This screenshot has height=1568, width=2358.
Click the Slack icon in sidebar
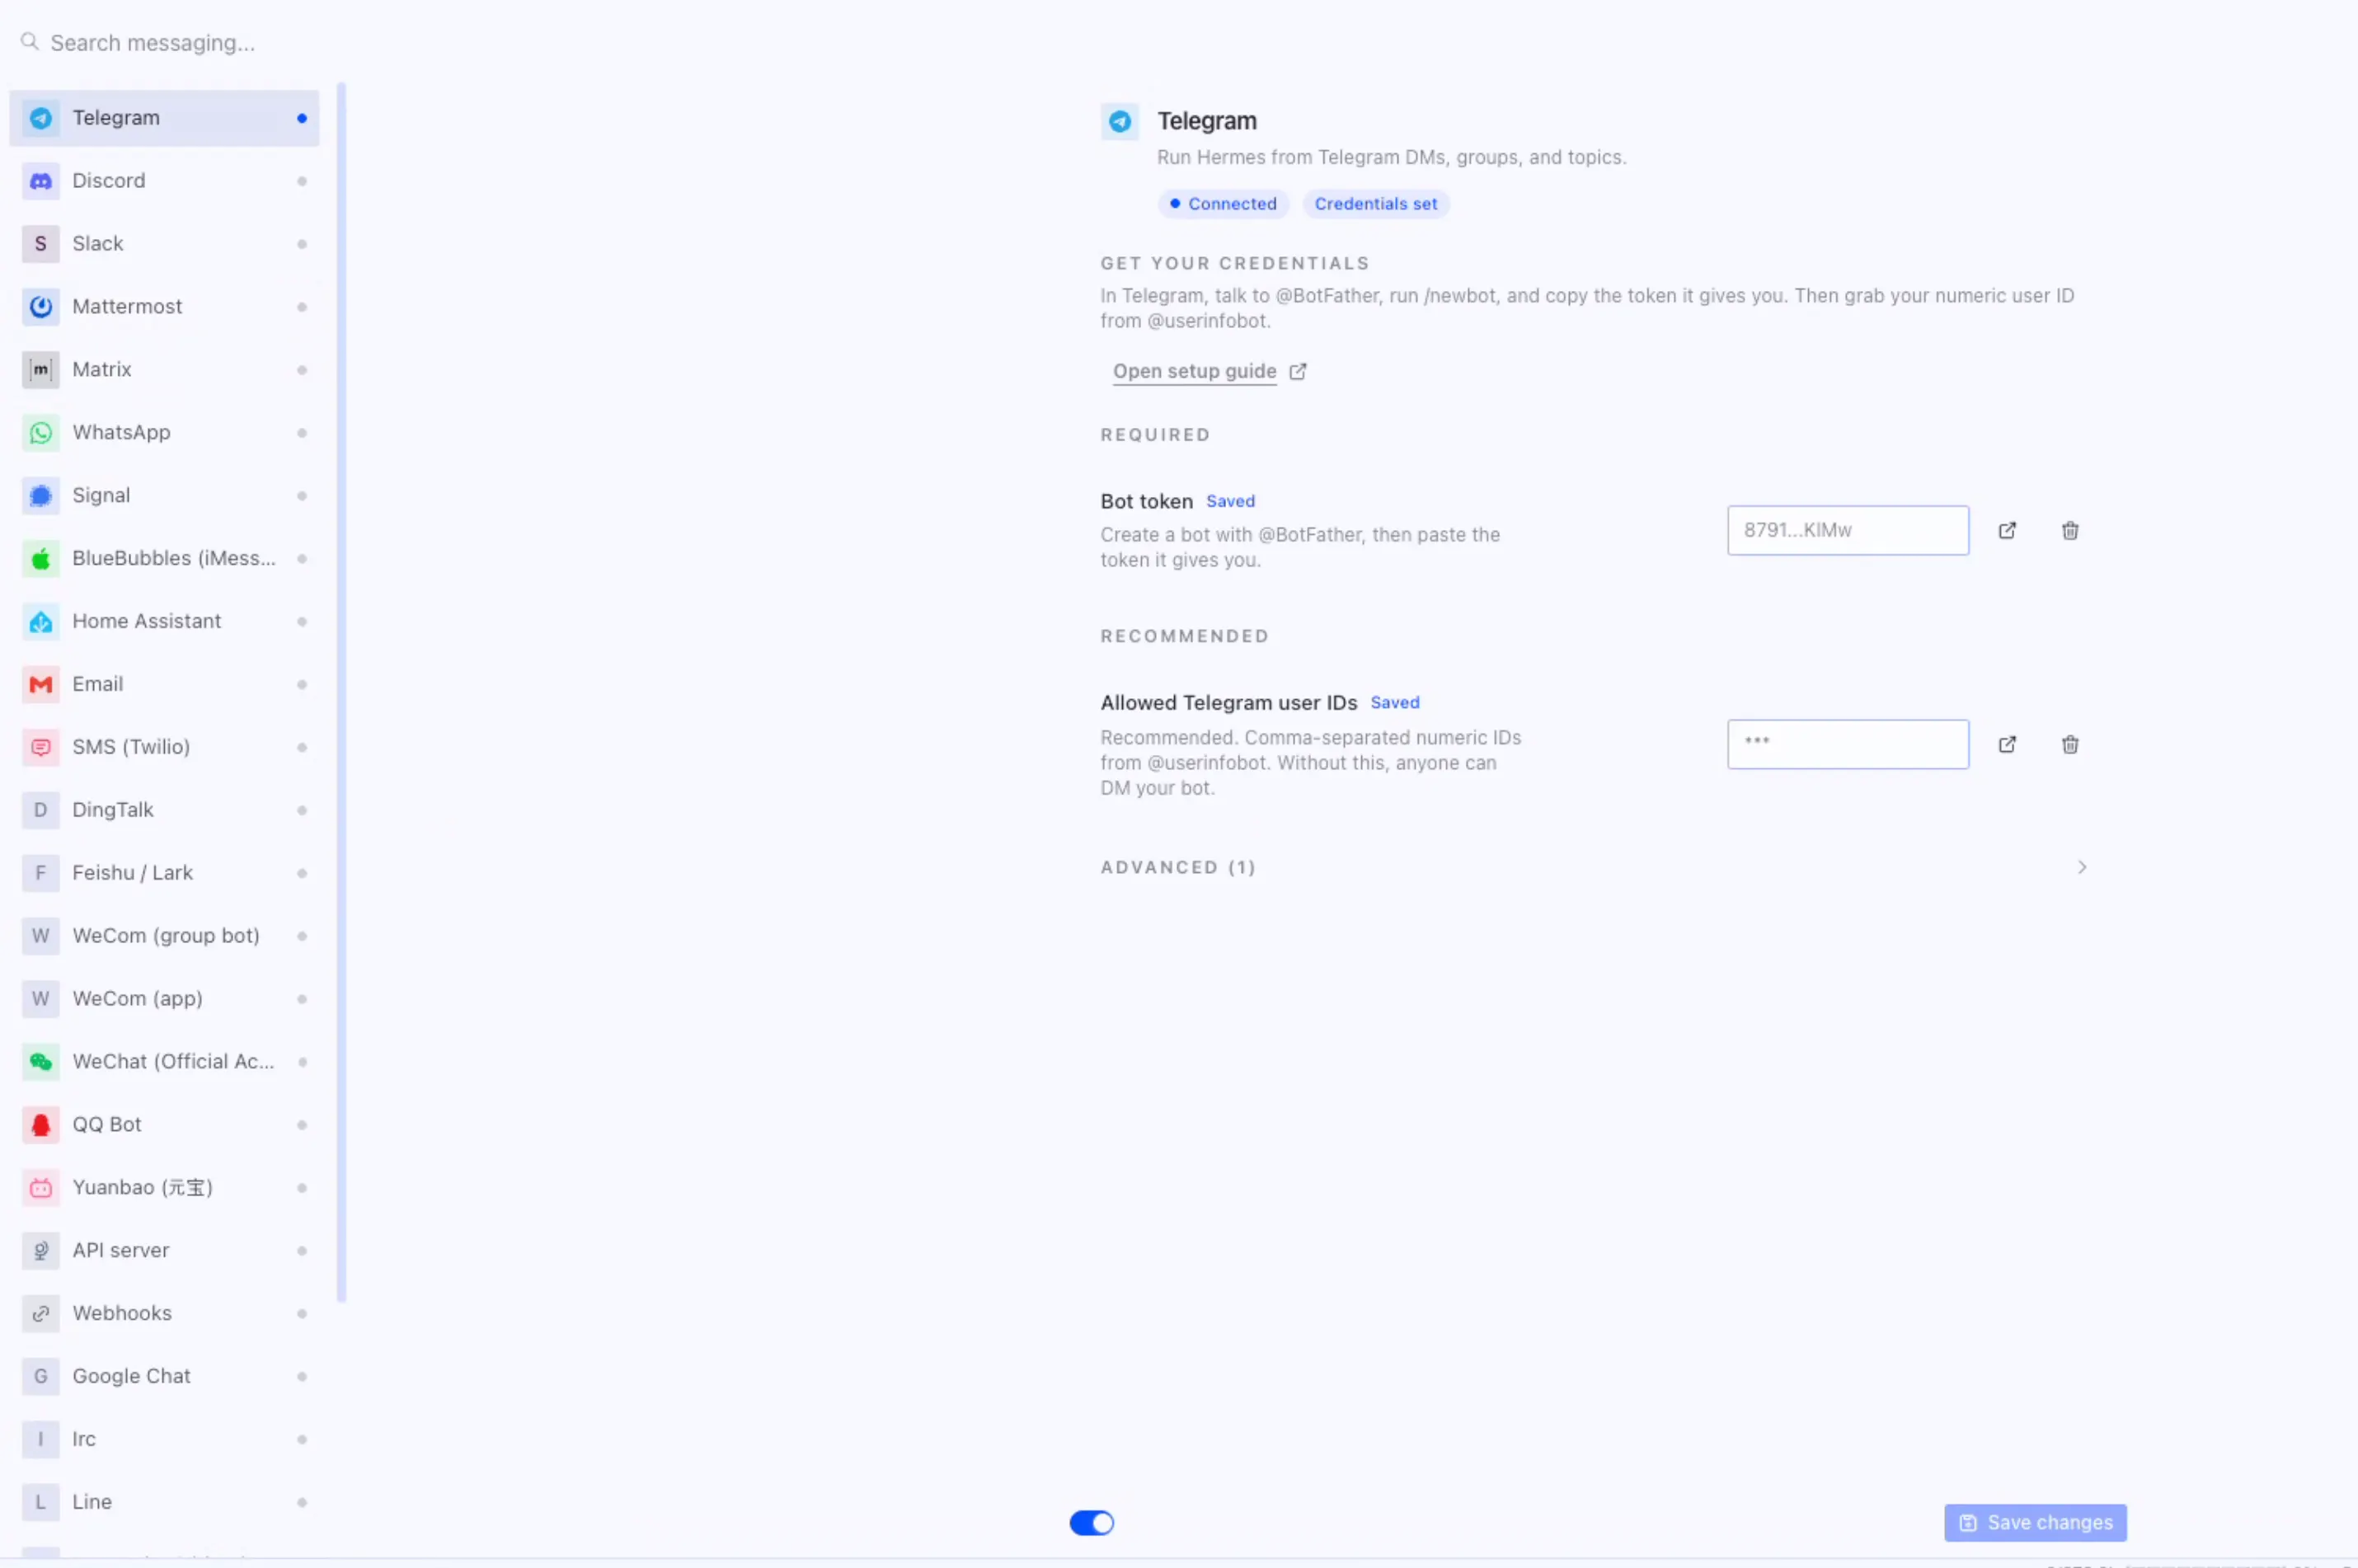pos(41,244)
